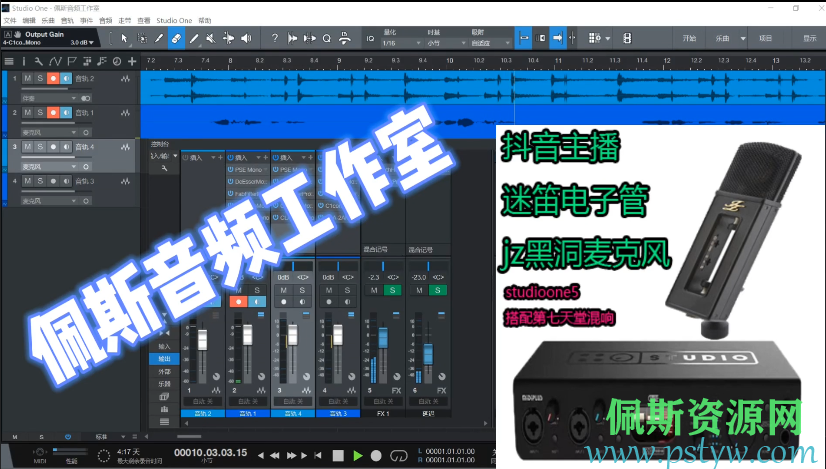
Task: Click the 输入 (Inputs) mixer button
Action: tap(164, 346)
